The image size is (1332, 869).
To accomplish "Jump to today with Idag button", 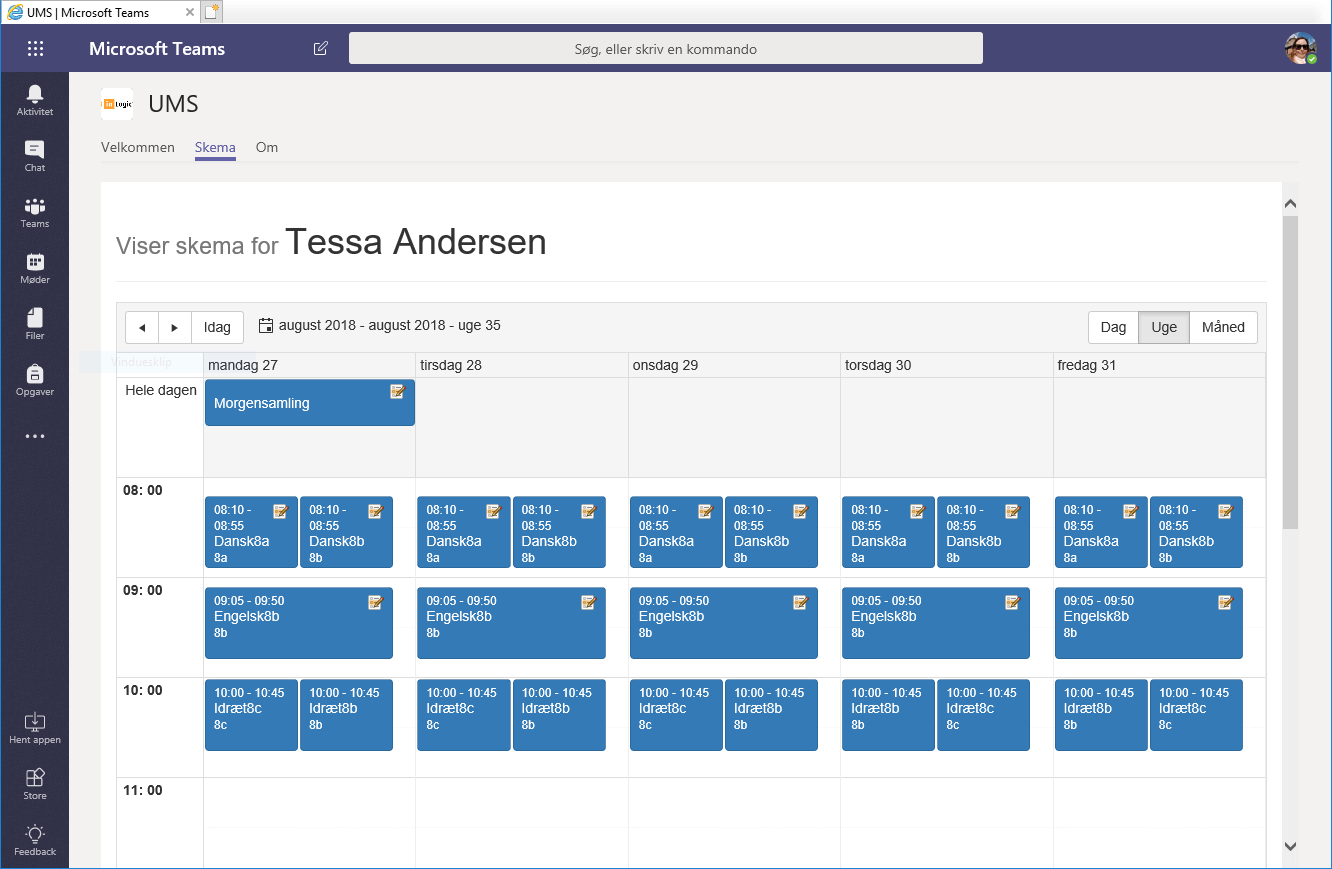I will pyautogui.click(x=217, y=327).
